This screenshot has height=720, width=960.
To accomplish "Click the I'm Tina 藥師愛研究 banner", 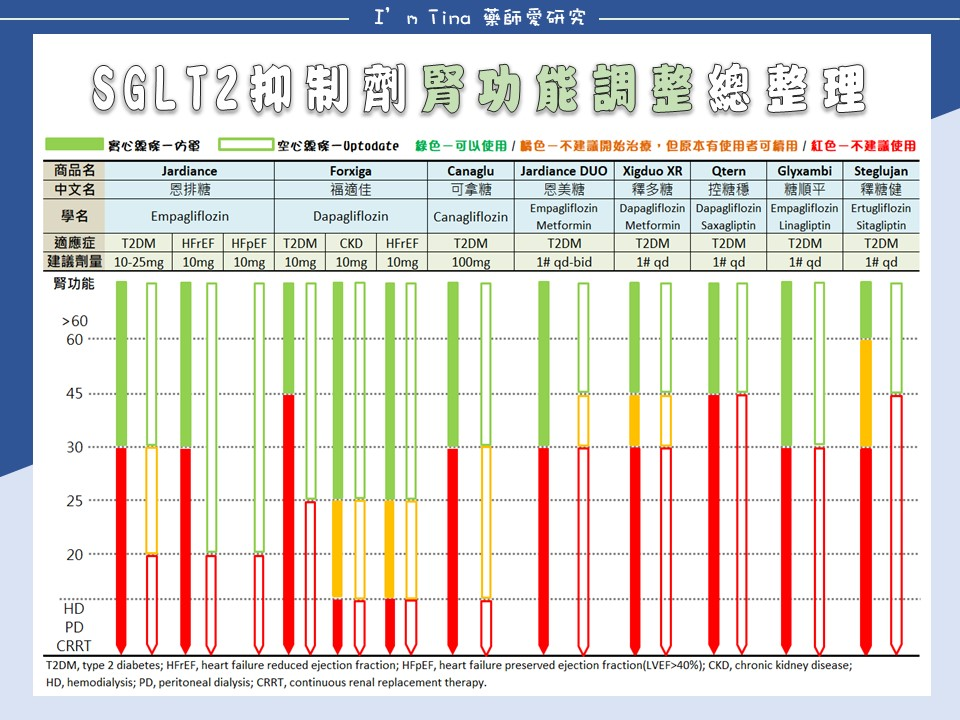I will (480, 15).
